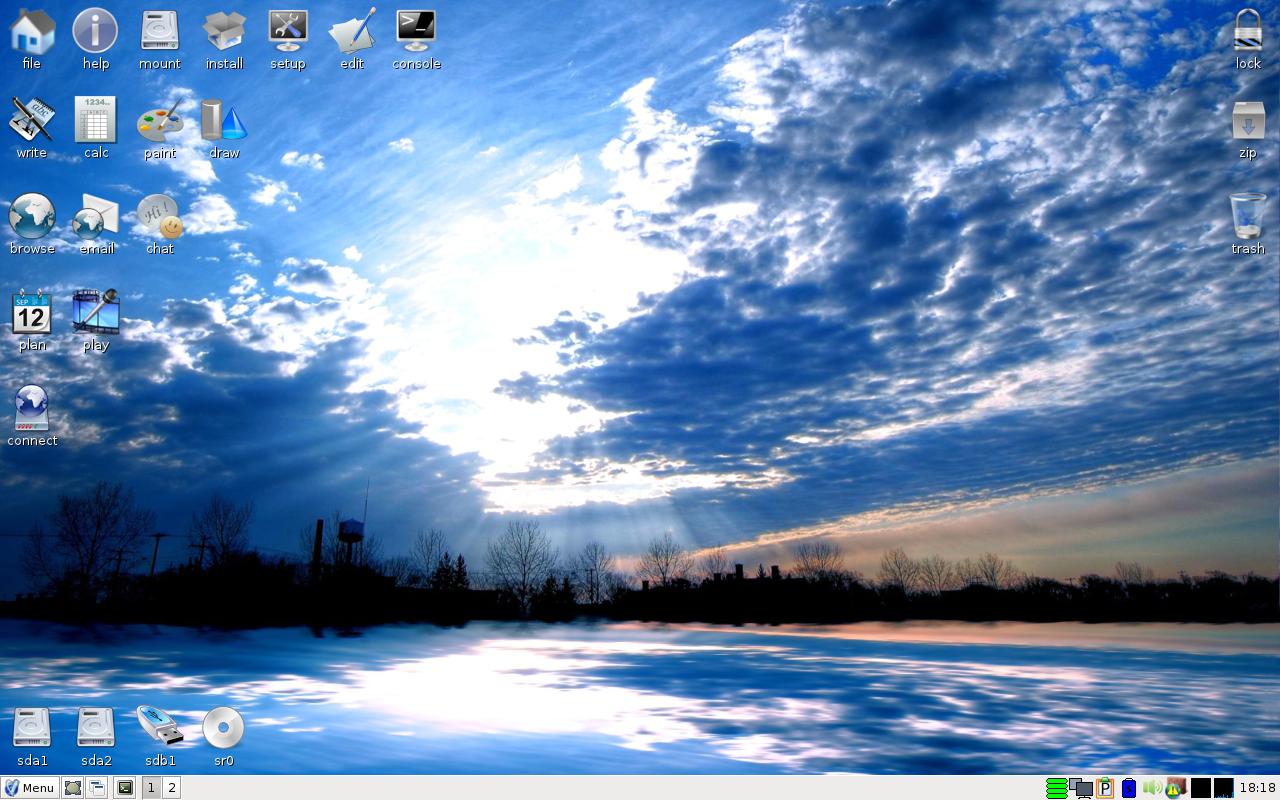The height and width of the screenshot is (800, 1280).
Task: Click the 18:18 clock in the tray
Action: click(1257, 788)
